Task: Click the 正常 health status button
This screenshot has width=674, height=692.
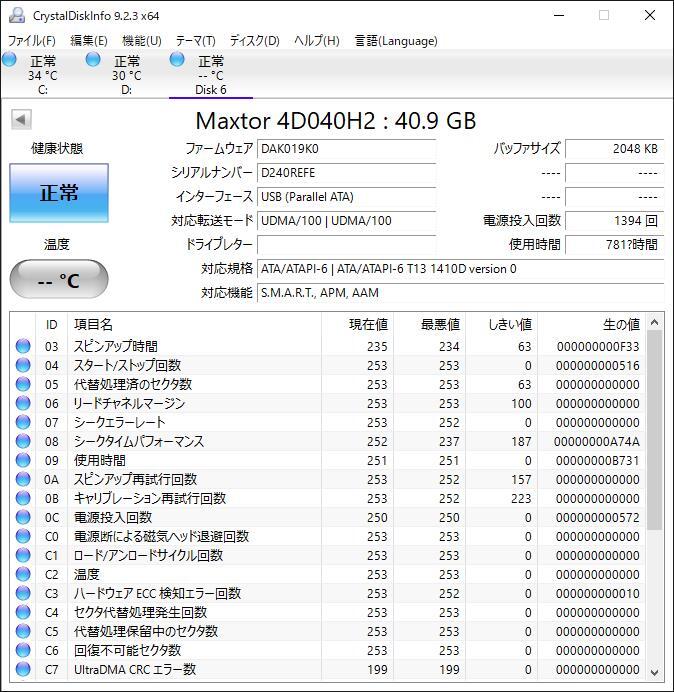Action: pyautogui.click(x=59, y=193)
